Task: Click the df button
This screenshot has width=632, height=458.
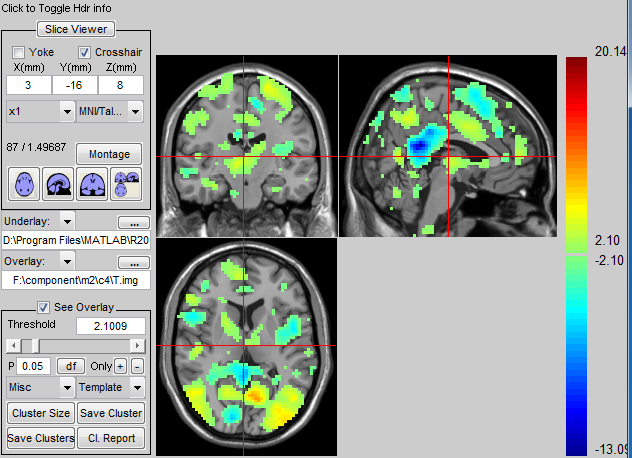Action: tap(71, 366)
